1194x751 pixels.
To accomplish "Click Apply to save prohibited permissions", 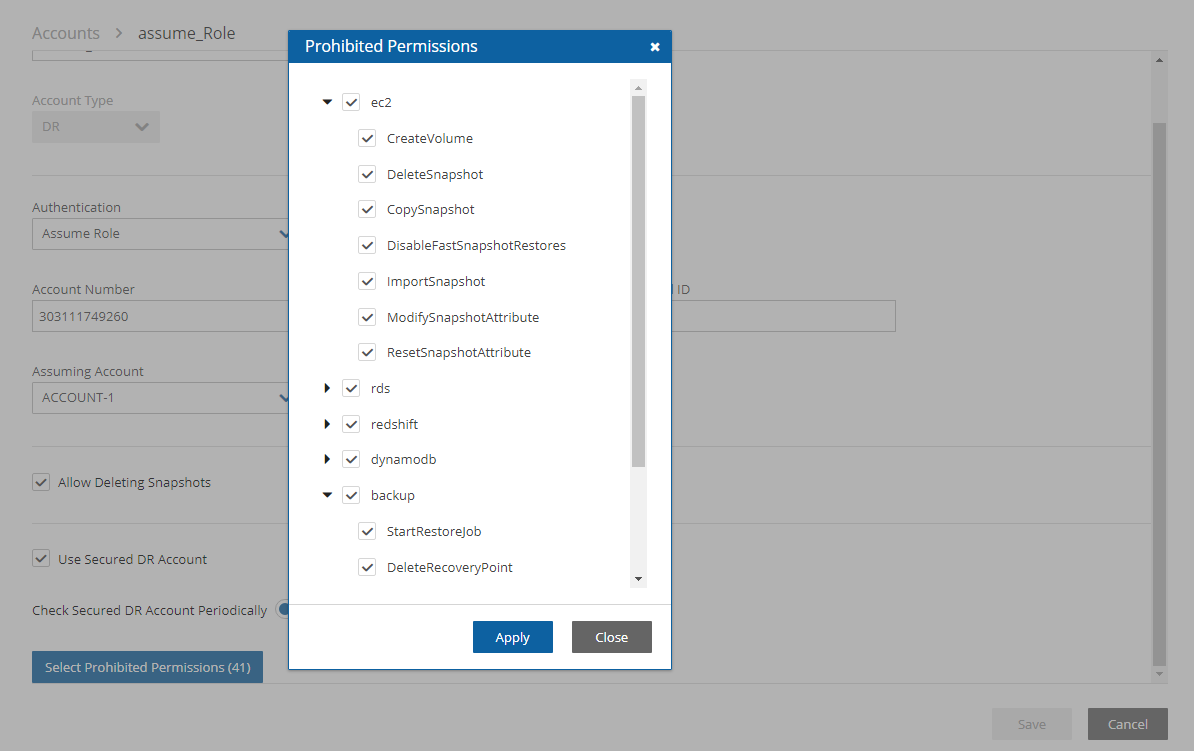I will click(x=512, y=637).
